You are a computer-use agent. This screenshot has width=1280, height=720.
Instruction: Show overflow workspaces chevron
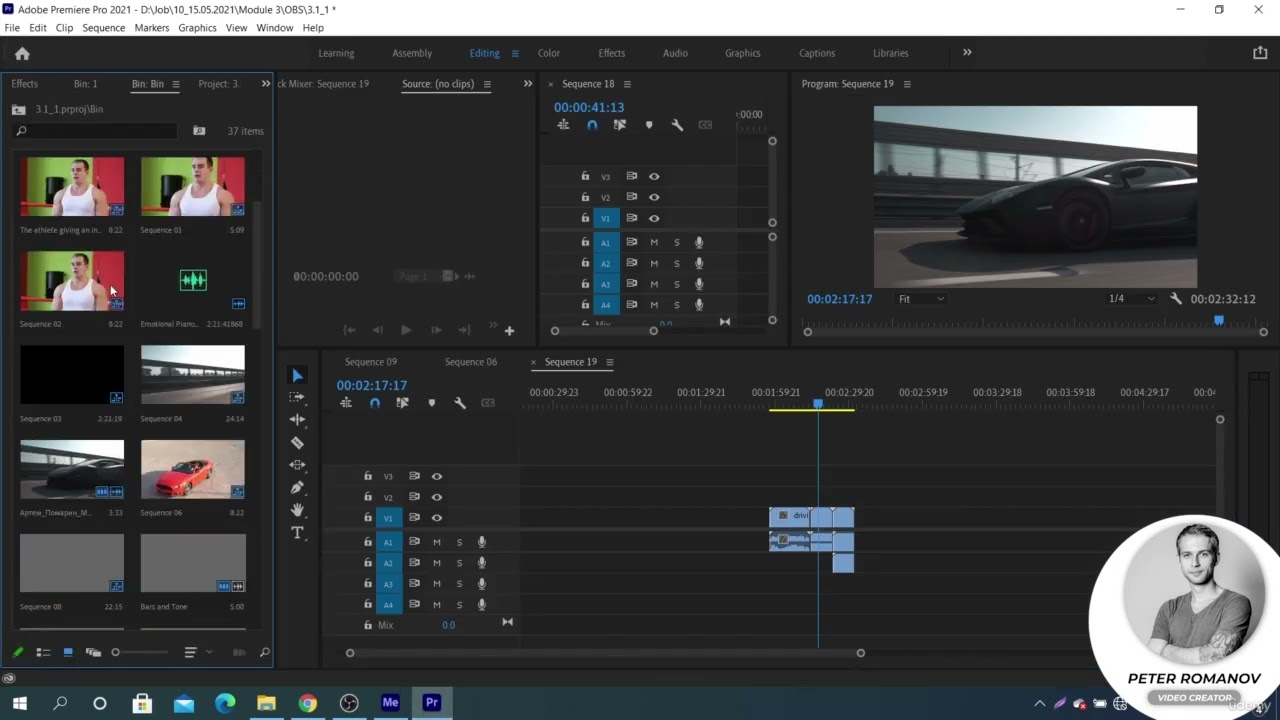pyautogui.click(x=967, y=53)
